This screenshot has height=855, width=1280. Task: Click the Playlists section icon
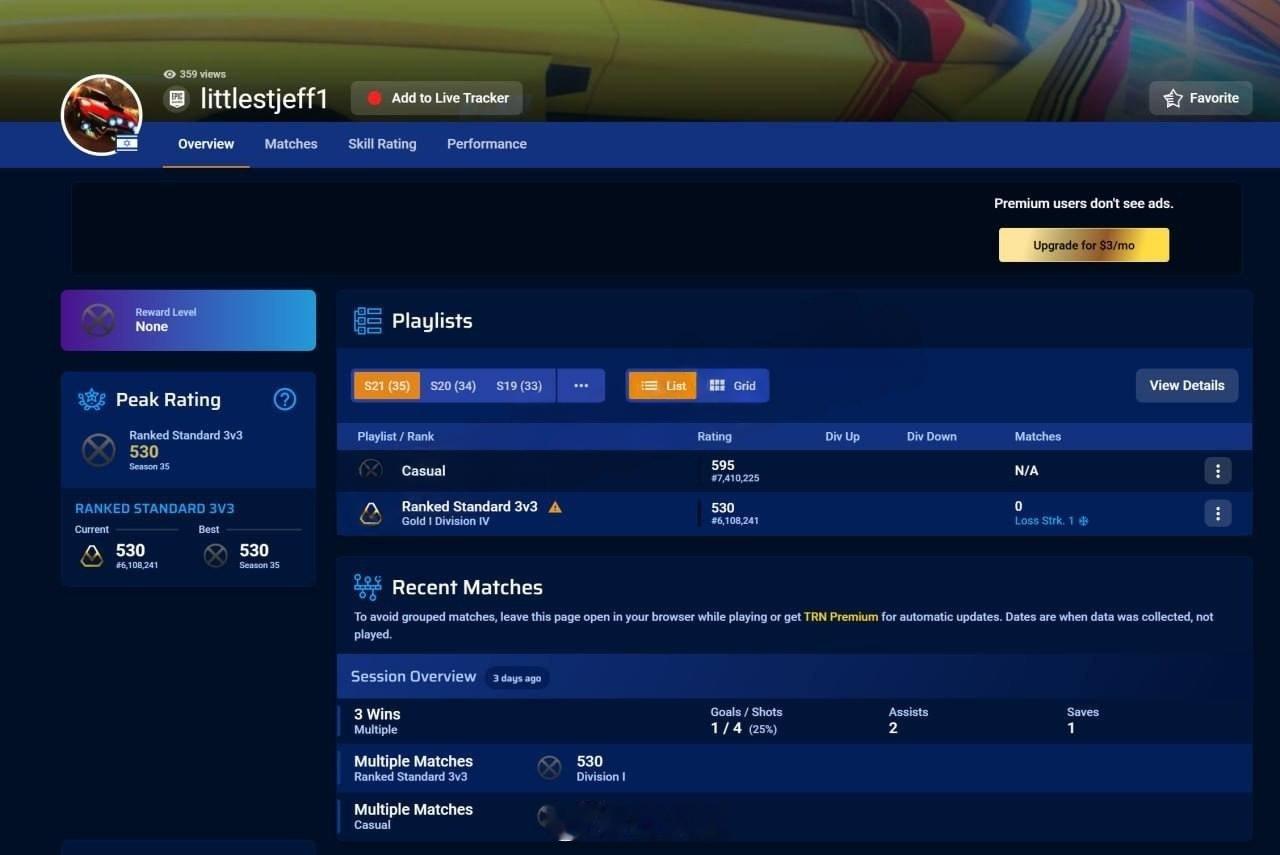point(368,321)
